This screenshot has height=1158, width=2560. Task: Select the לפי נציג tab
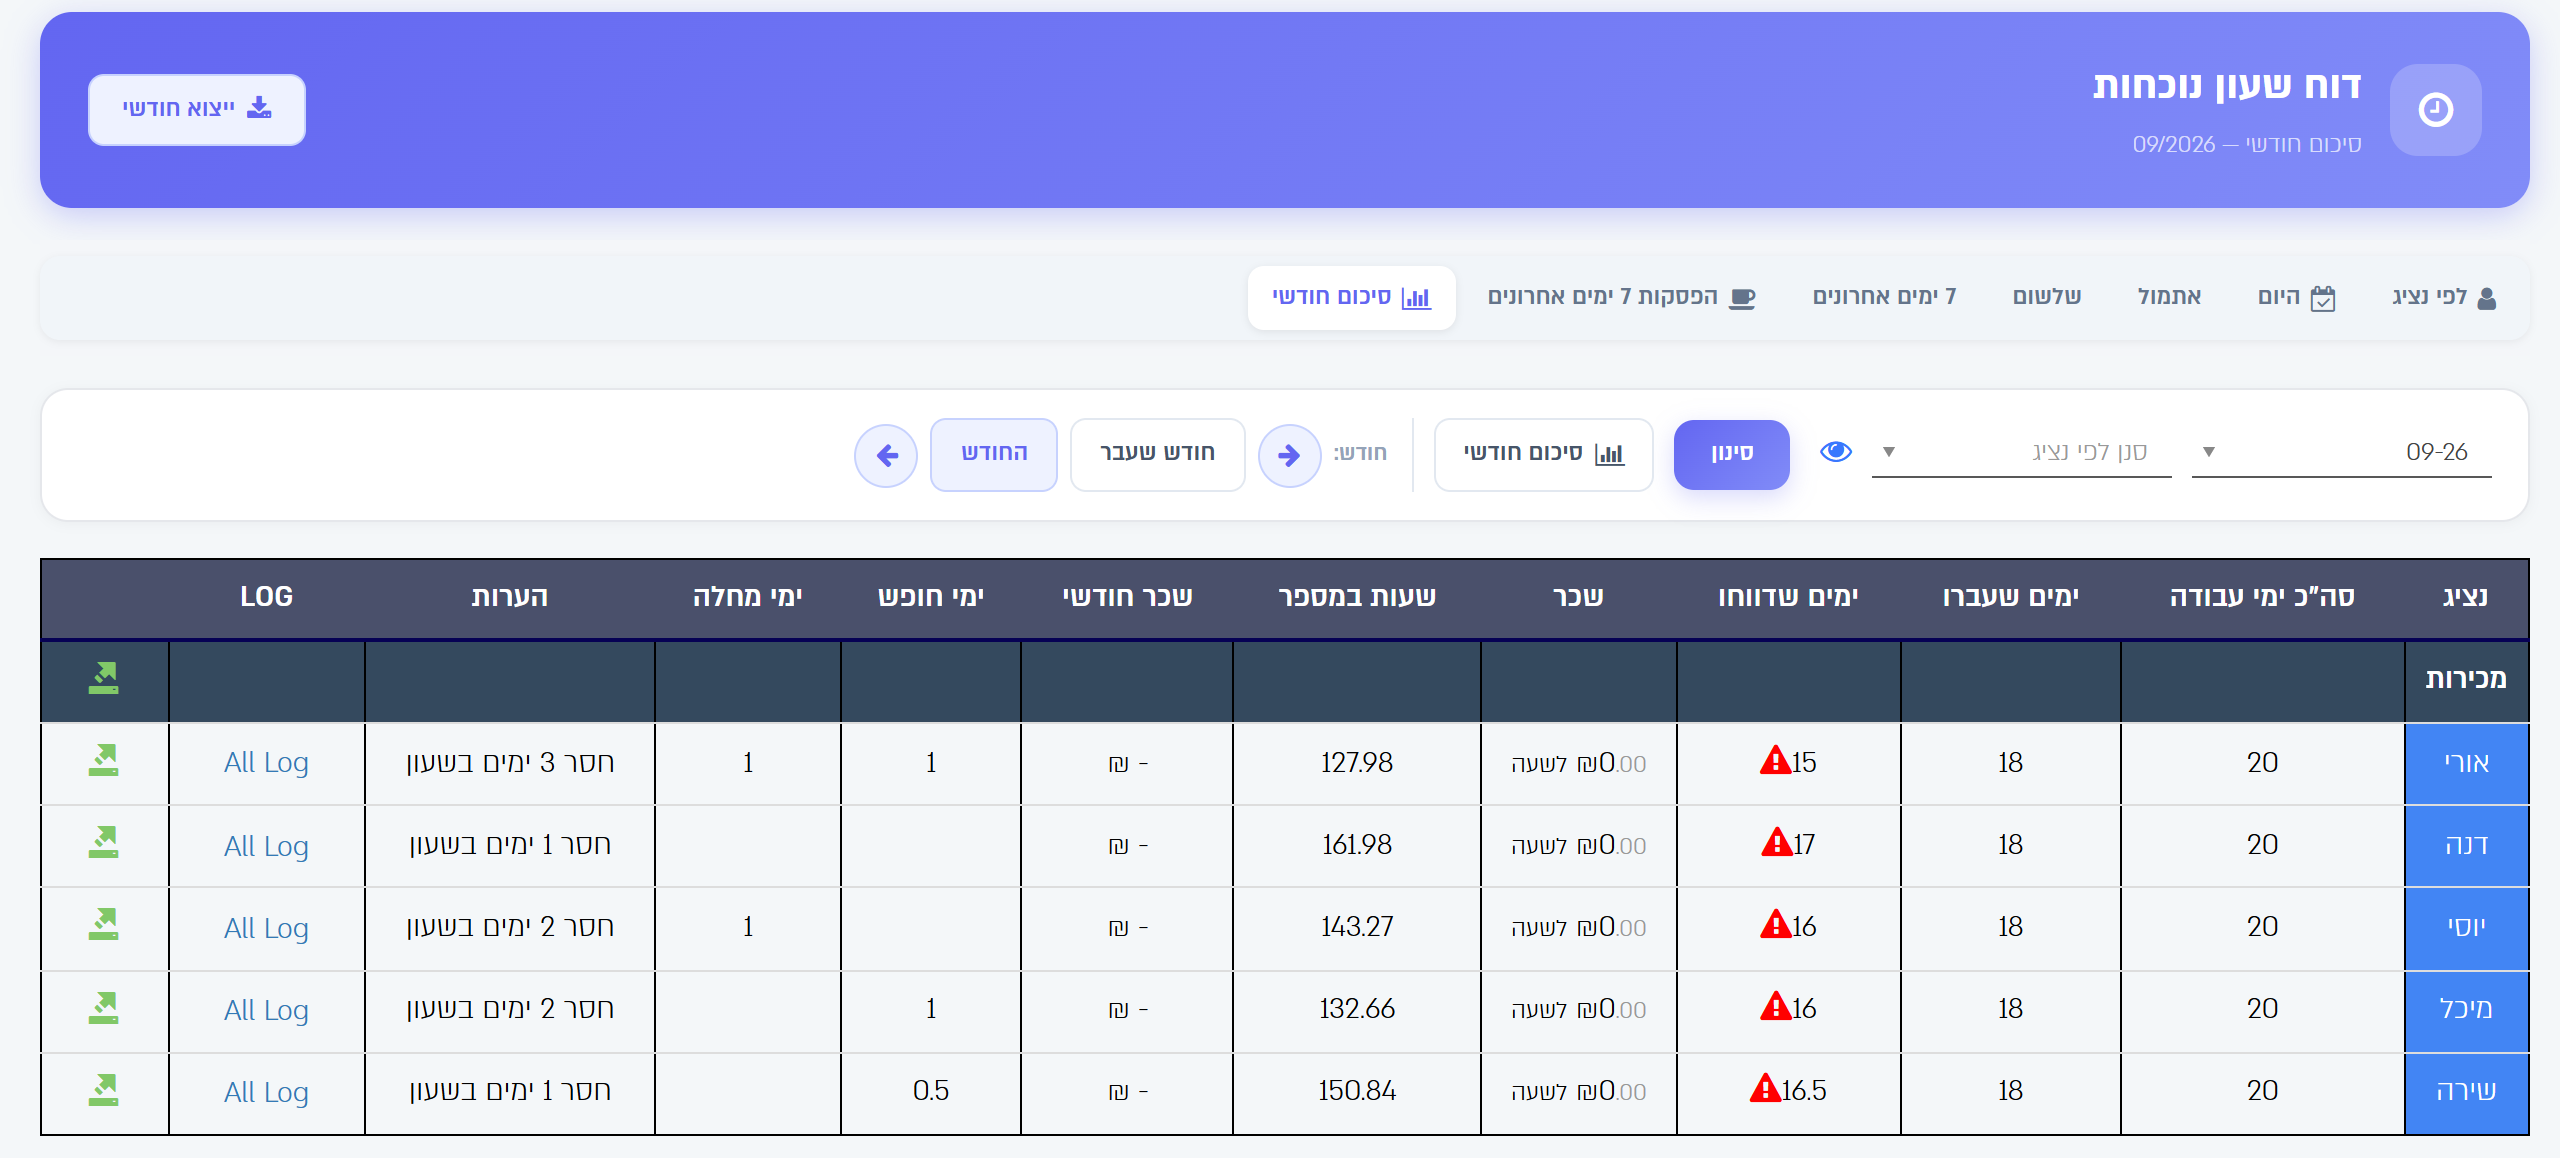click(2444, 298)
